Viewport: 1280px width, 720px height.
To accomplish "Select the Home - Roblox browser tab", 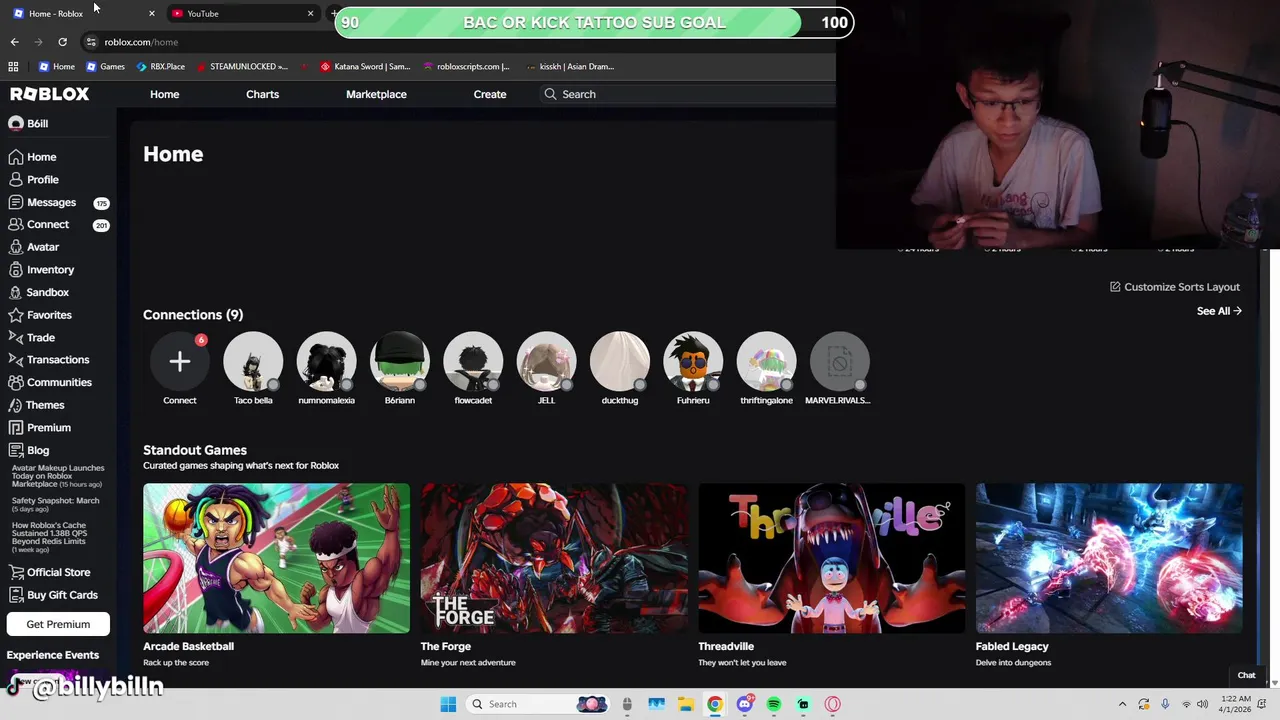I will [x=82, y=13].
